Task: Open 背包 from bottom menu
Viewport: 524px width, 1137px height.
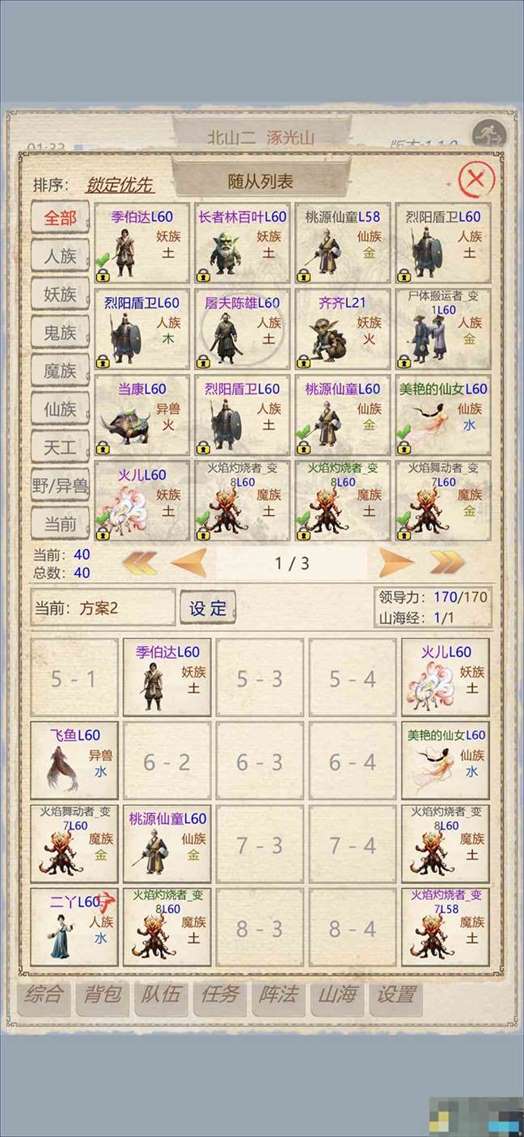Action: tap(101, 995)
